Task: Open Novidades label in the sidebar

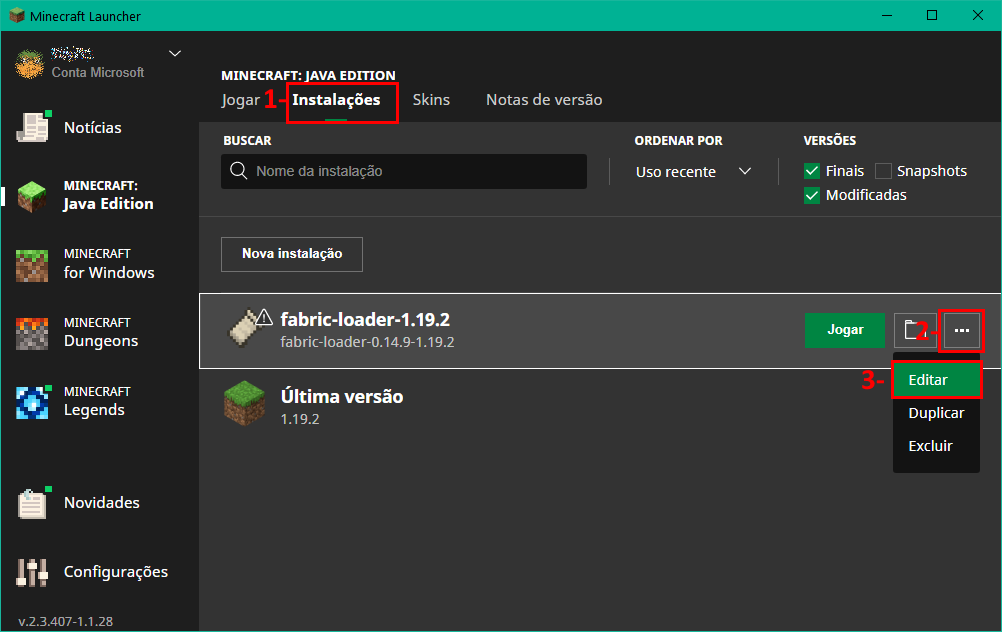Action: [102, 503]
